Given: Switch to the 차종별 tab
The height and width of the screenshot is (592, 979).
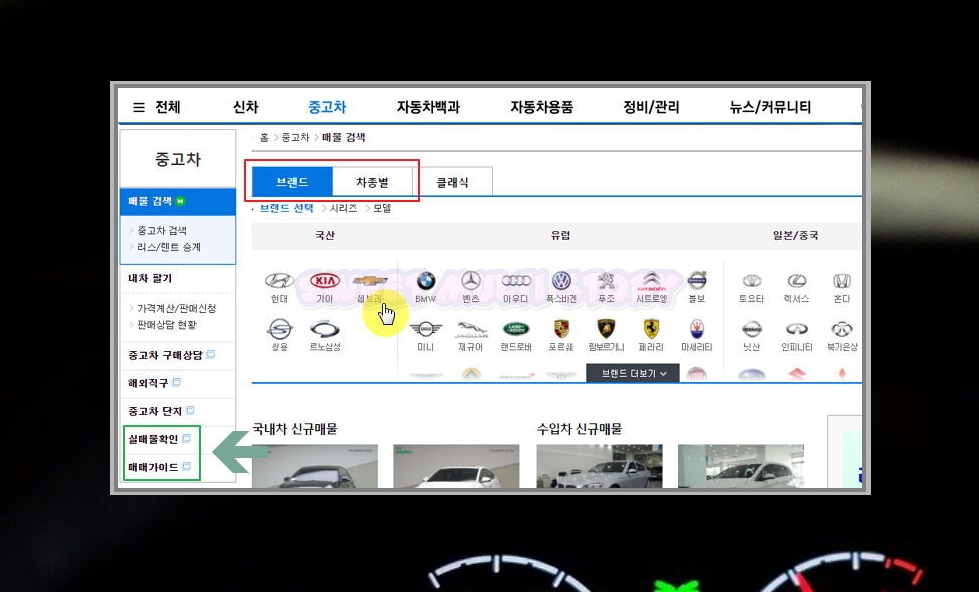Looking at the screenshot, I should tap(372, 182).
